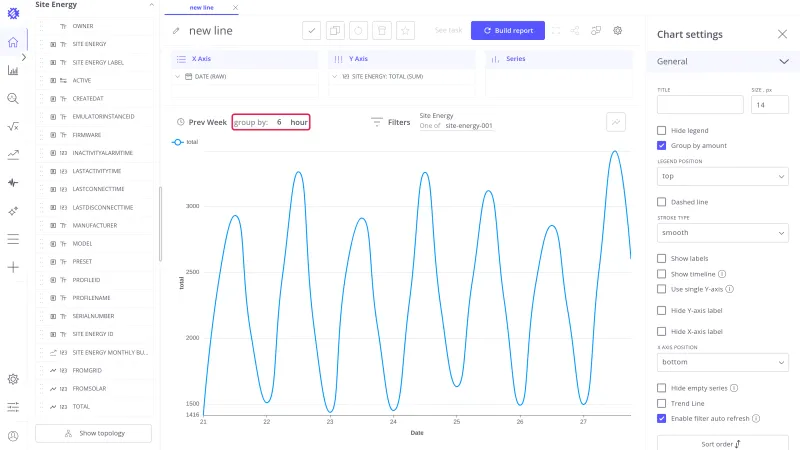The image size is (800, 450).
Task: Open the Stroke type dropdown set to smooth
Action: pyautogui.click(x=722, y=233)
